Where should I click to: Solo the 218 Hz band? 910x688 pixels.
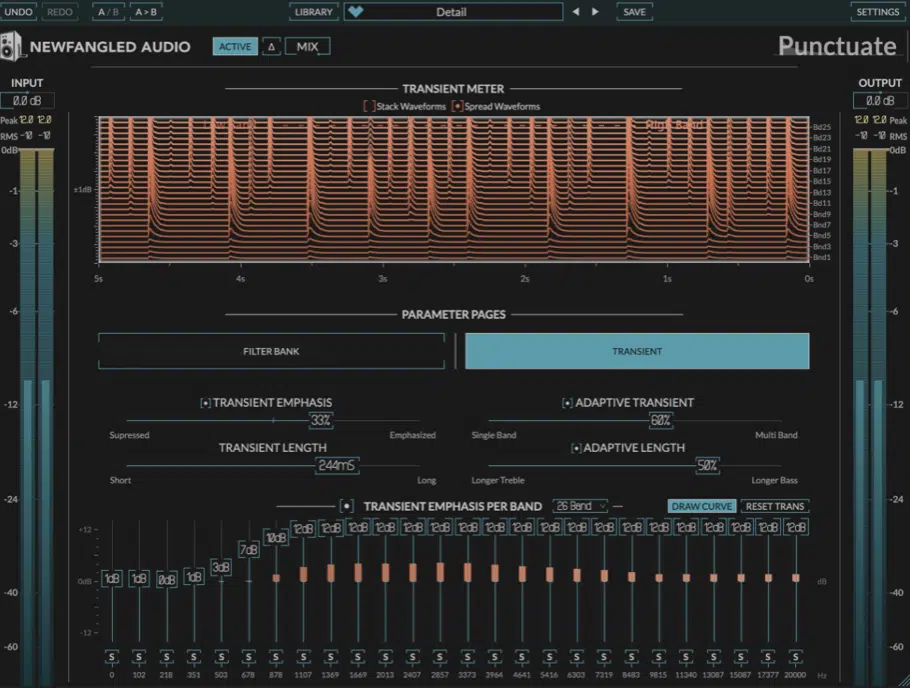[x=166, y=657]
